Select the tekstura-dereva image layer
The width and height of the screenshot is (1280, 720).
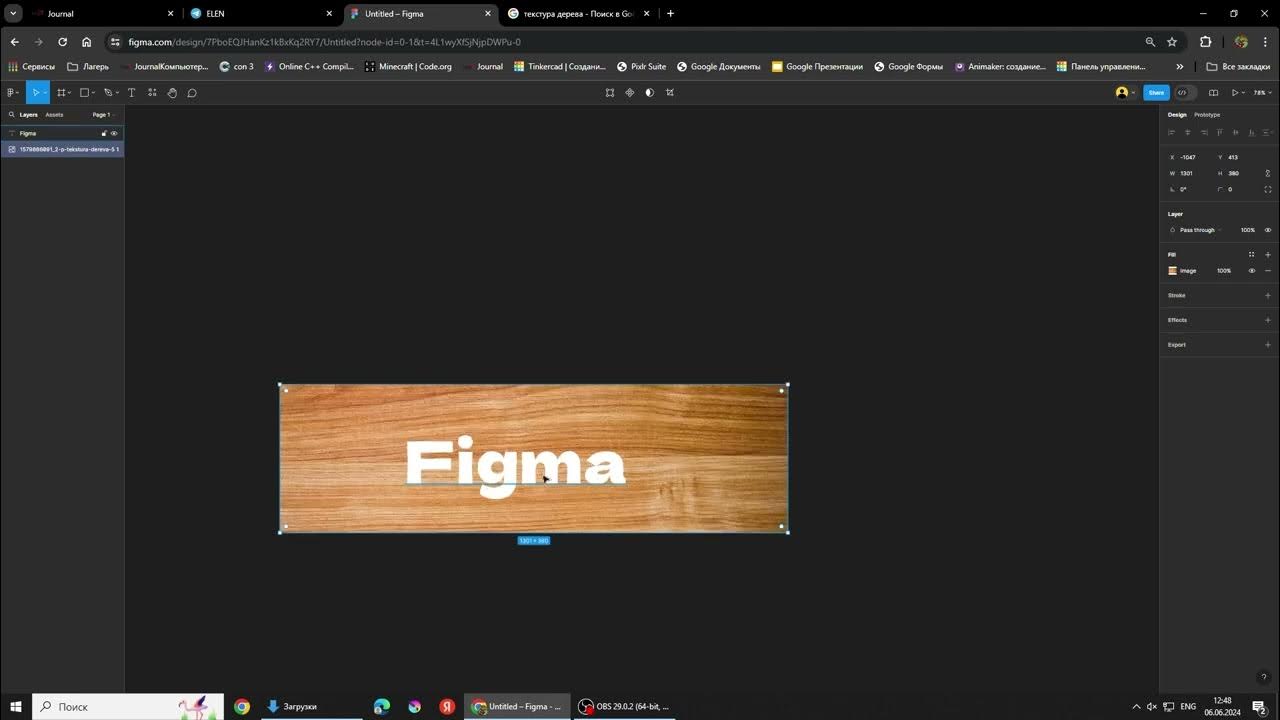coord(62,149)
